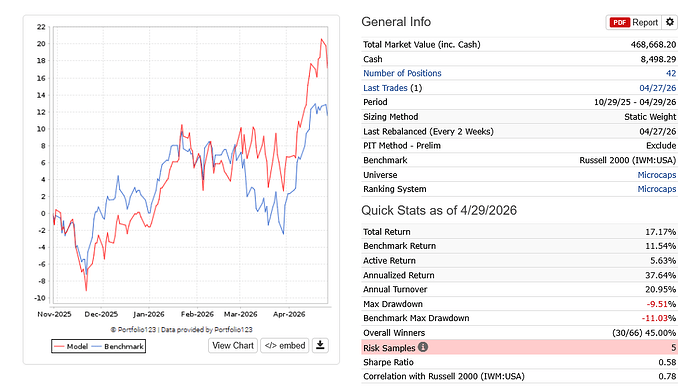Image resolution: width=690 pixels, height=390 pixels.
Task: Open the Microcaps universe link
Action: tap(657, 175)
